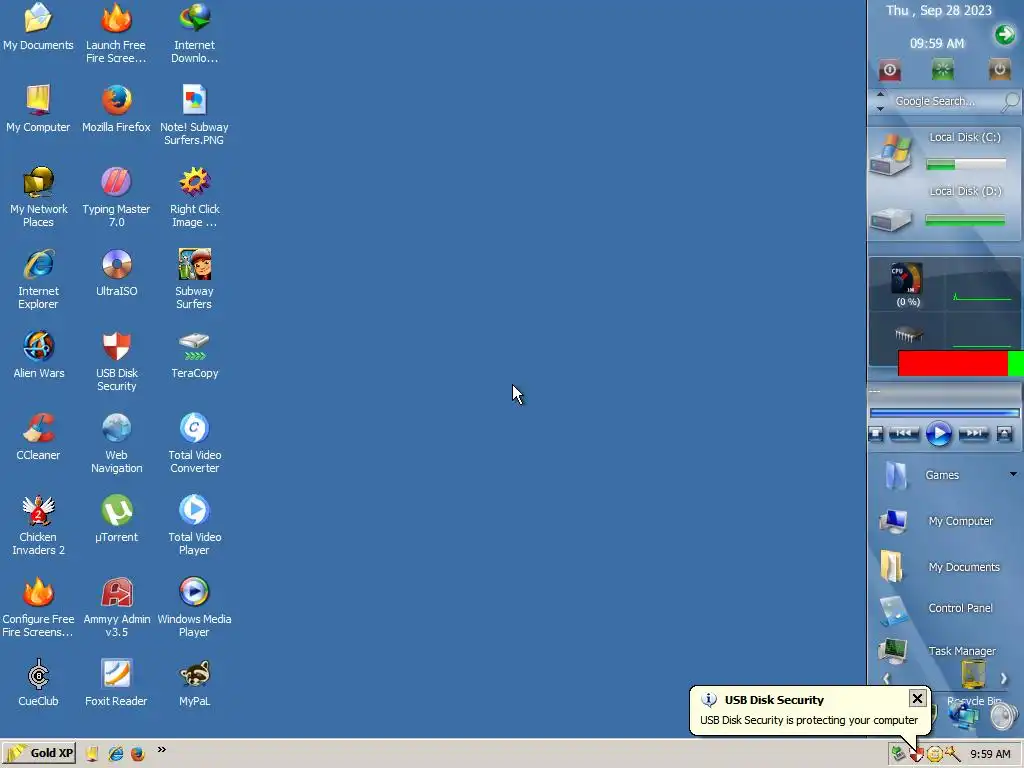Screen dimensions: 1024x768
Task: Click the green restart sidebar button
Action: point(942,69)
